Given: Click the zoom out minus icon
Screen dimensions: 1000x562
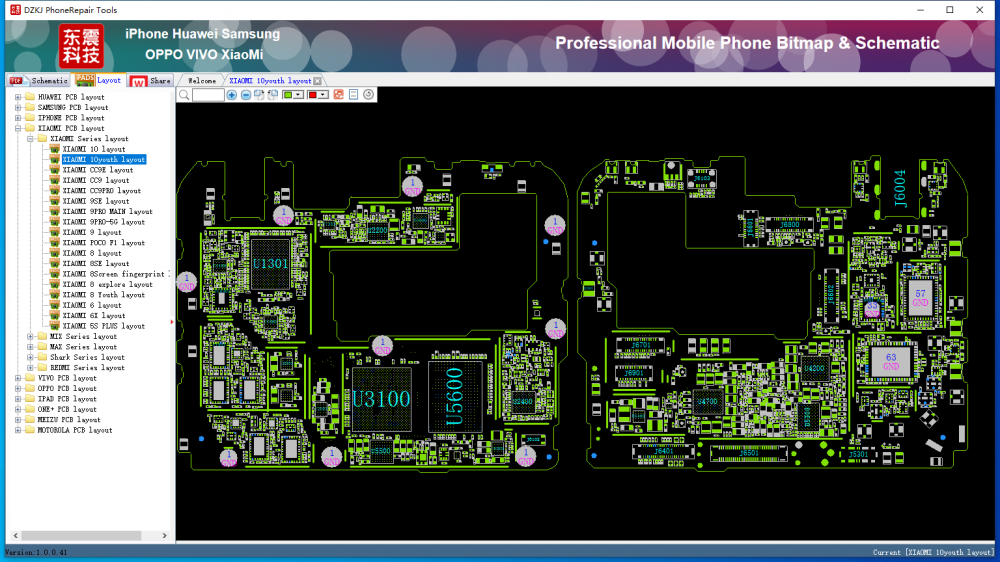Looking at the screenshot, I should [246, 95].
